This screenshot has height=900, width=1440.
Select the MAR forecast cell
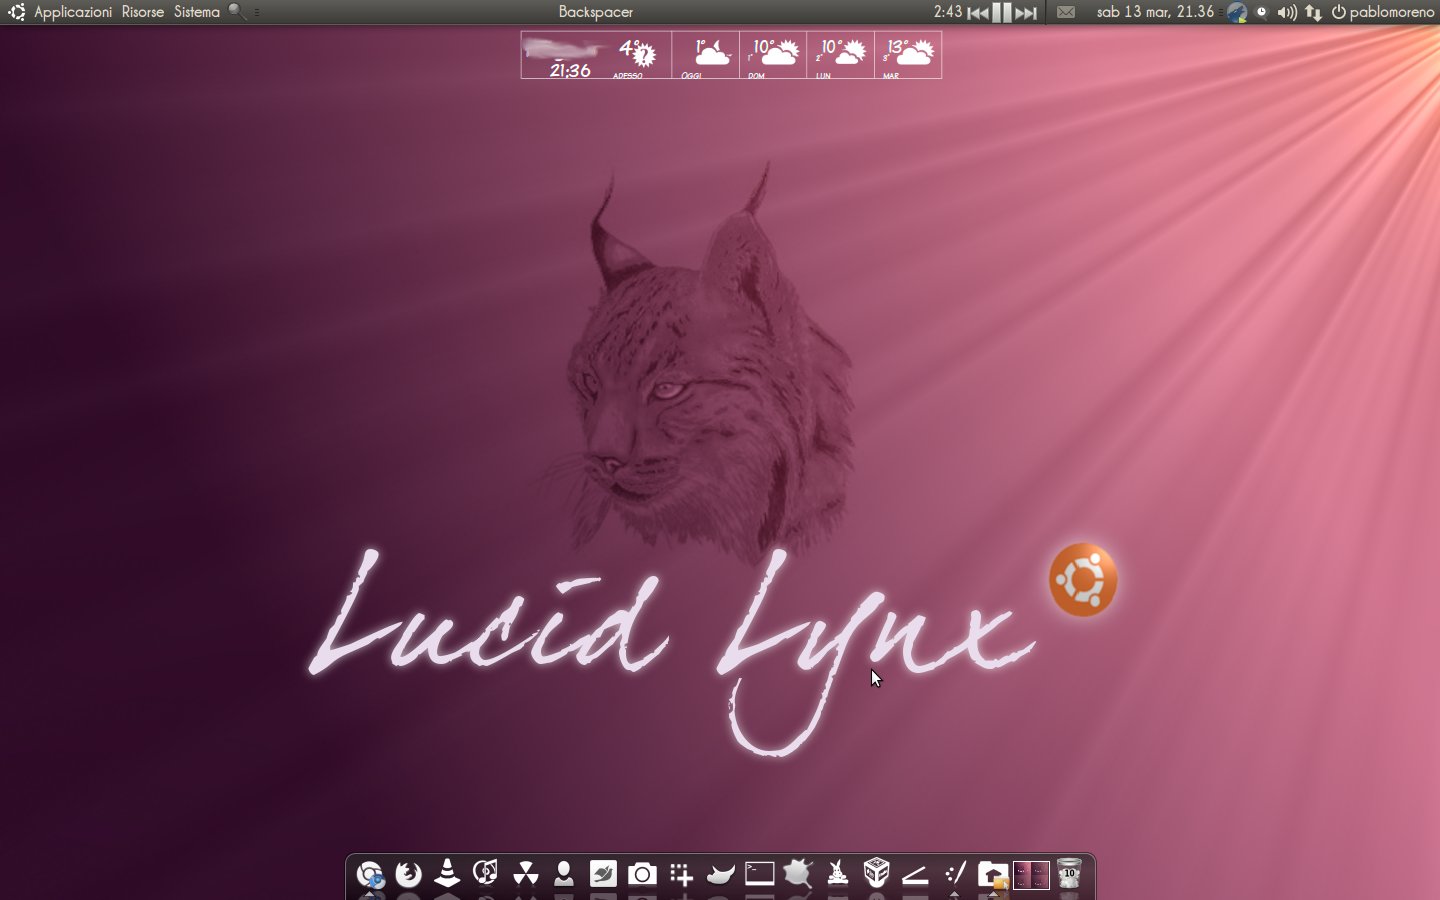(908, 55)
